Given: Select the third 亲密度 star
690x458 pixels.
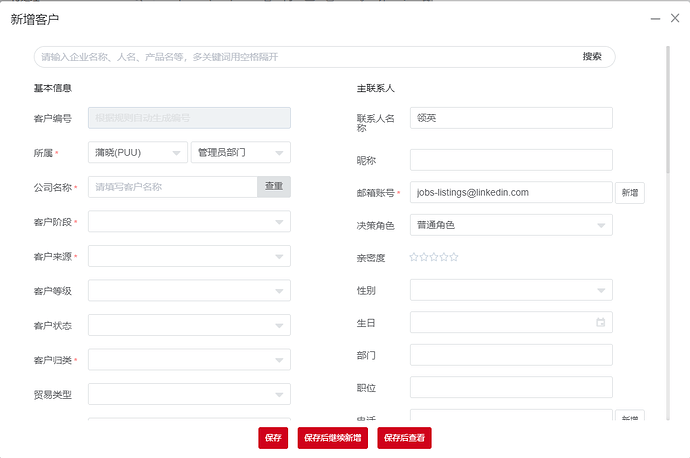Looking at the screenshot, I should pyautogui.click(x=434, y=257).
